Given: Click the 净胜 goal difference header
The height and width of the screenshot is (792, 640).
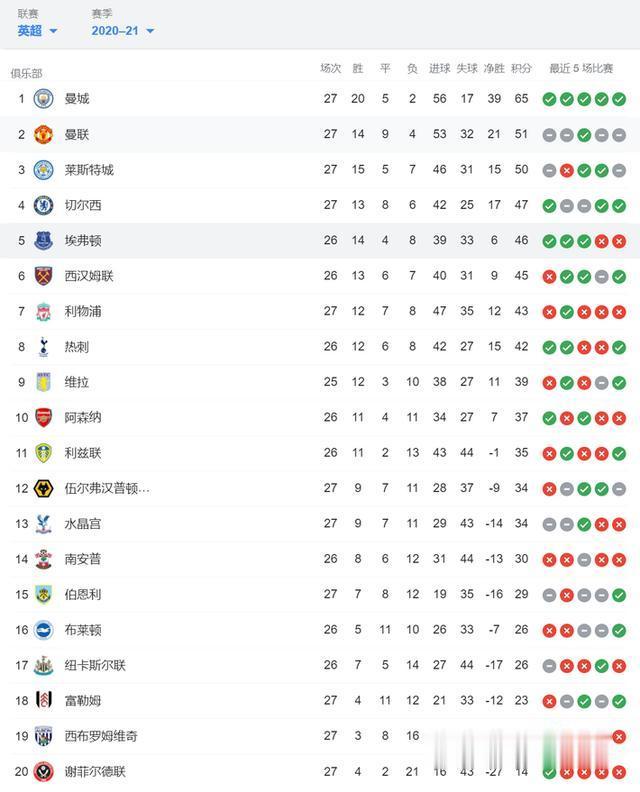Looking at the screenshot, I should click(x=494, y=69).
